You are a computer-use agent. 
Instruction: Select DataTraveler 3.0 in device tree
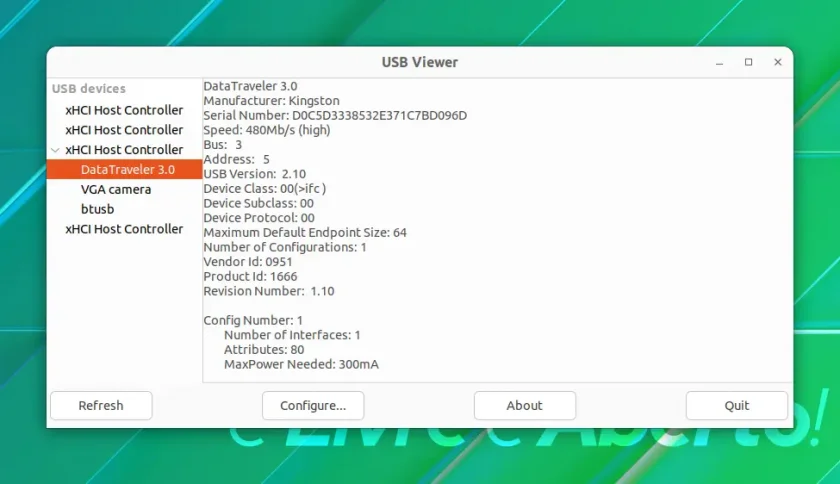(x=124, y=169)
